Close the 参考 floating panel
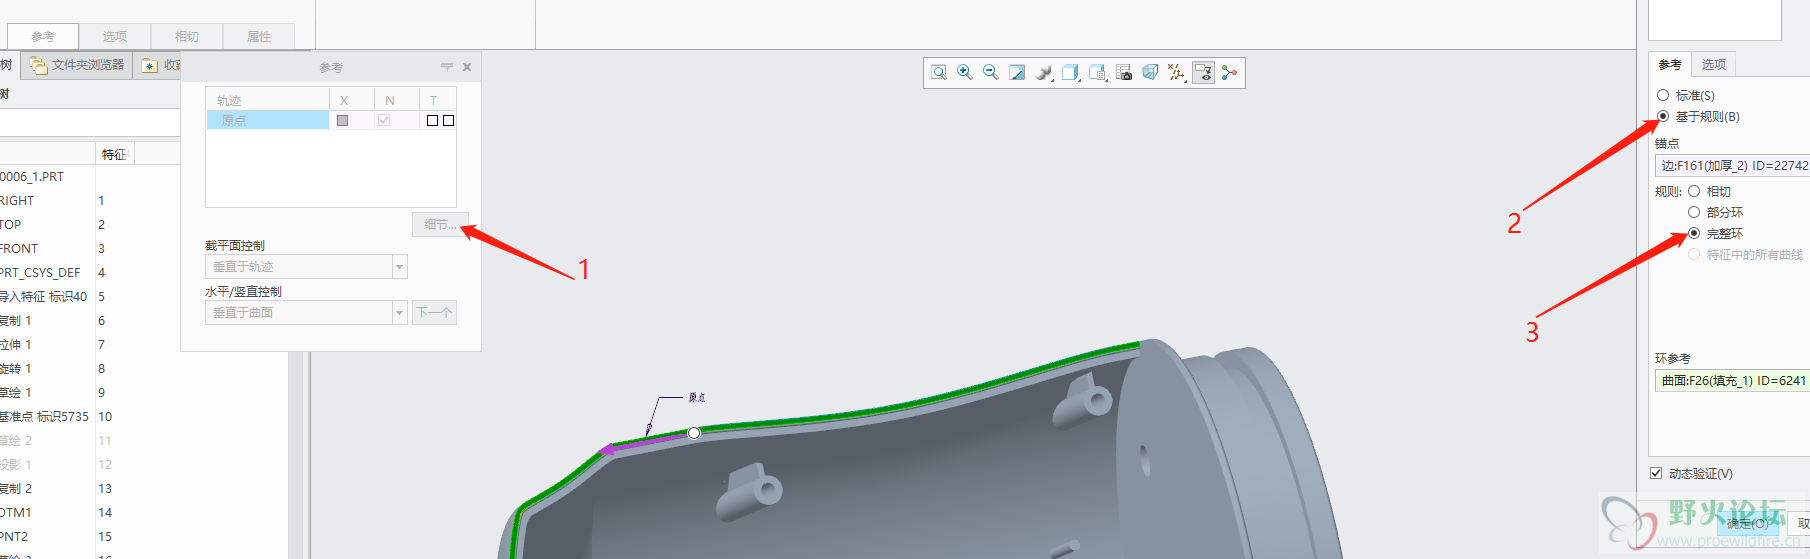1810x559 pixels. click(x=467, y=67)
